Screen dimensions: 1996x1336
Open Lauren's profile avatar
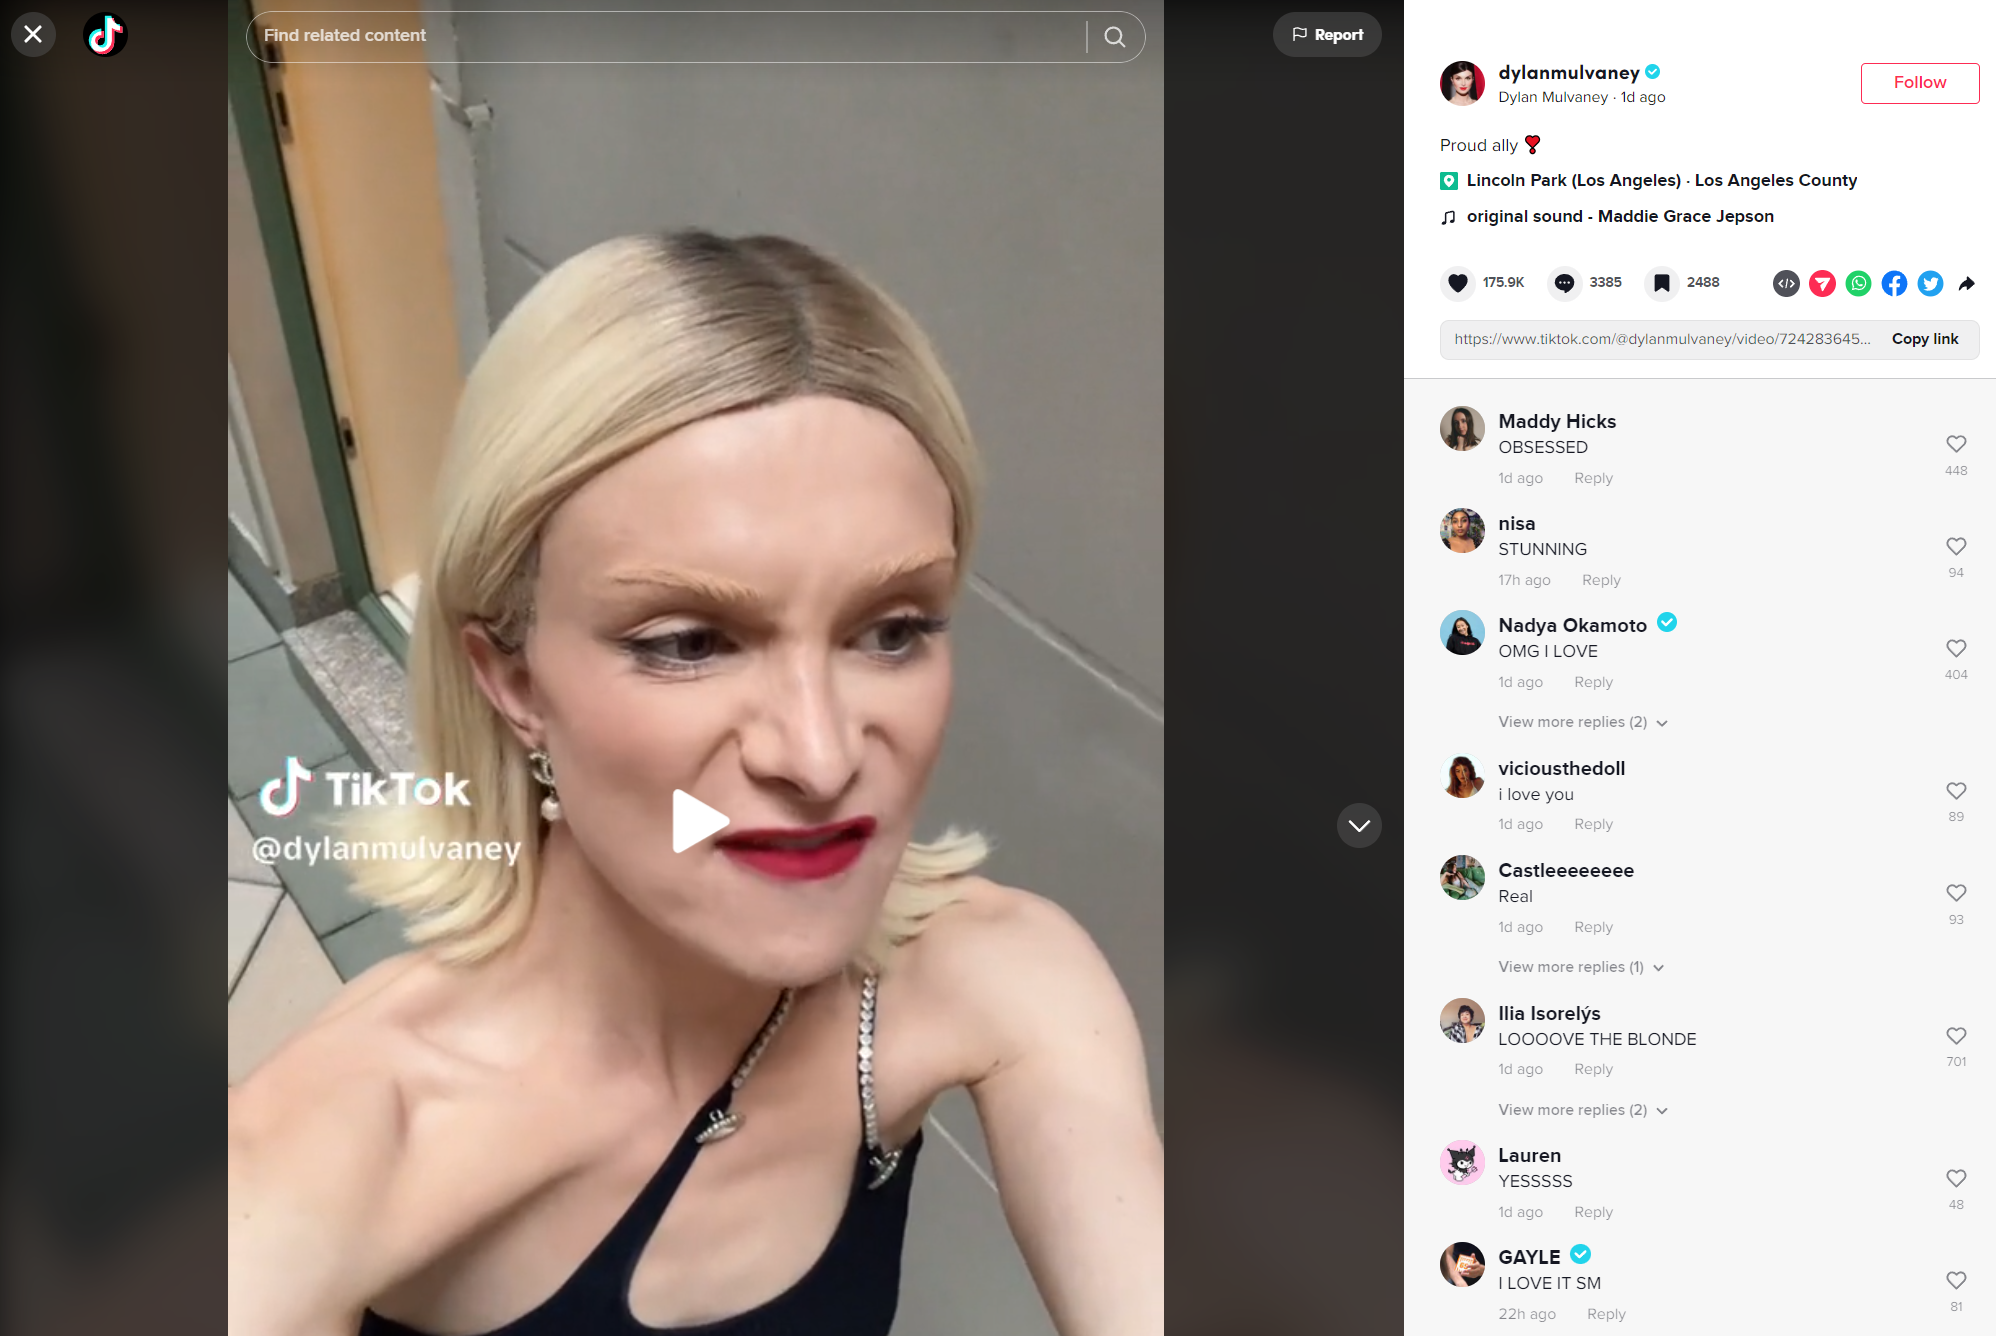pos(1462,1163)
